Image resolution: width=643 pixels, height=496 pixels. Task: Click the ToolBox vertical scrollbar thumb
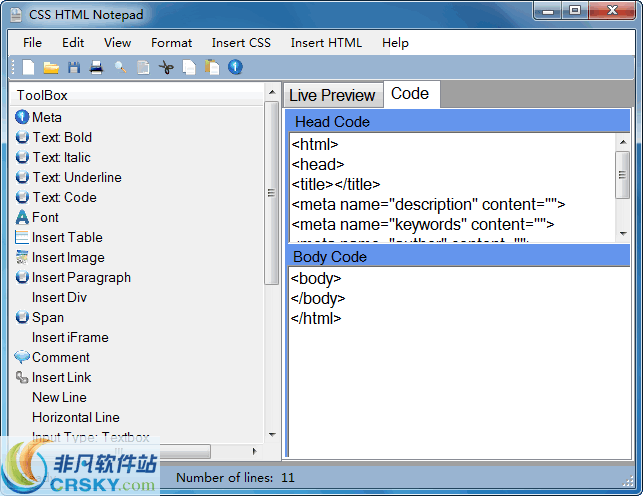(x=271, y=193)
